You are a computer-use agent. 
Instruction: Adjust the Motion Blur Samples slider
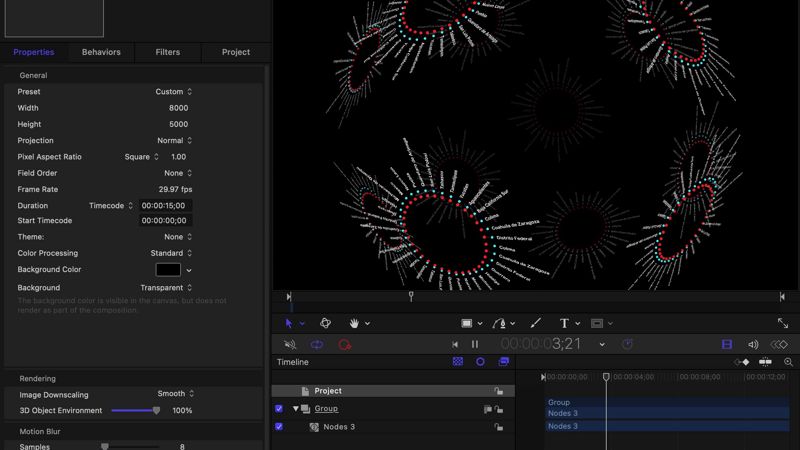(x=105, y=447)
